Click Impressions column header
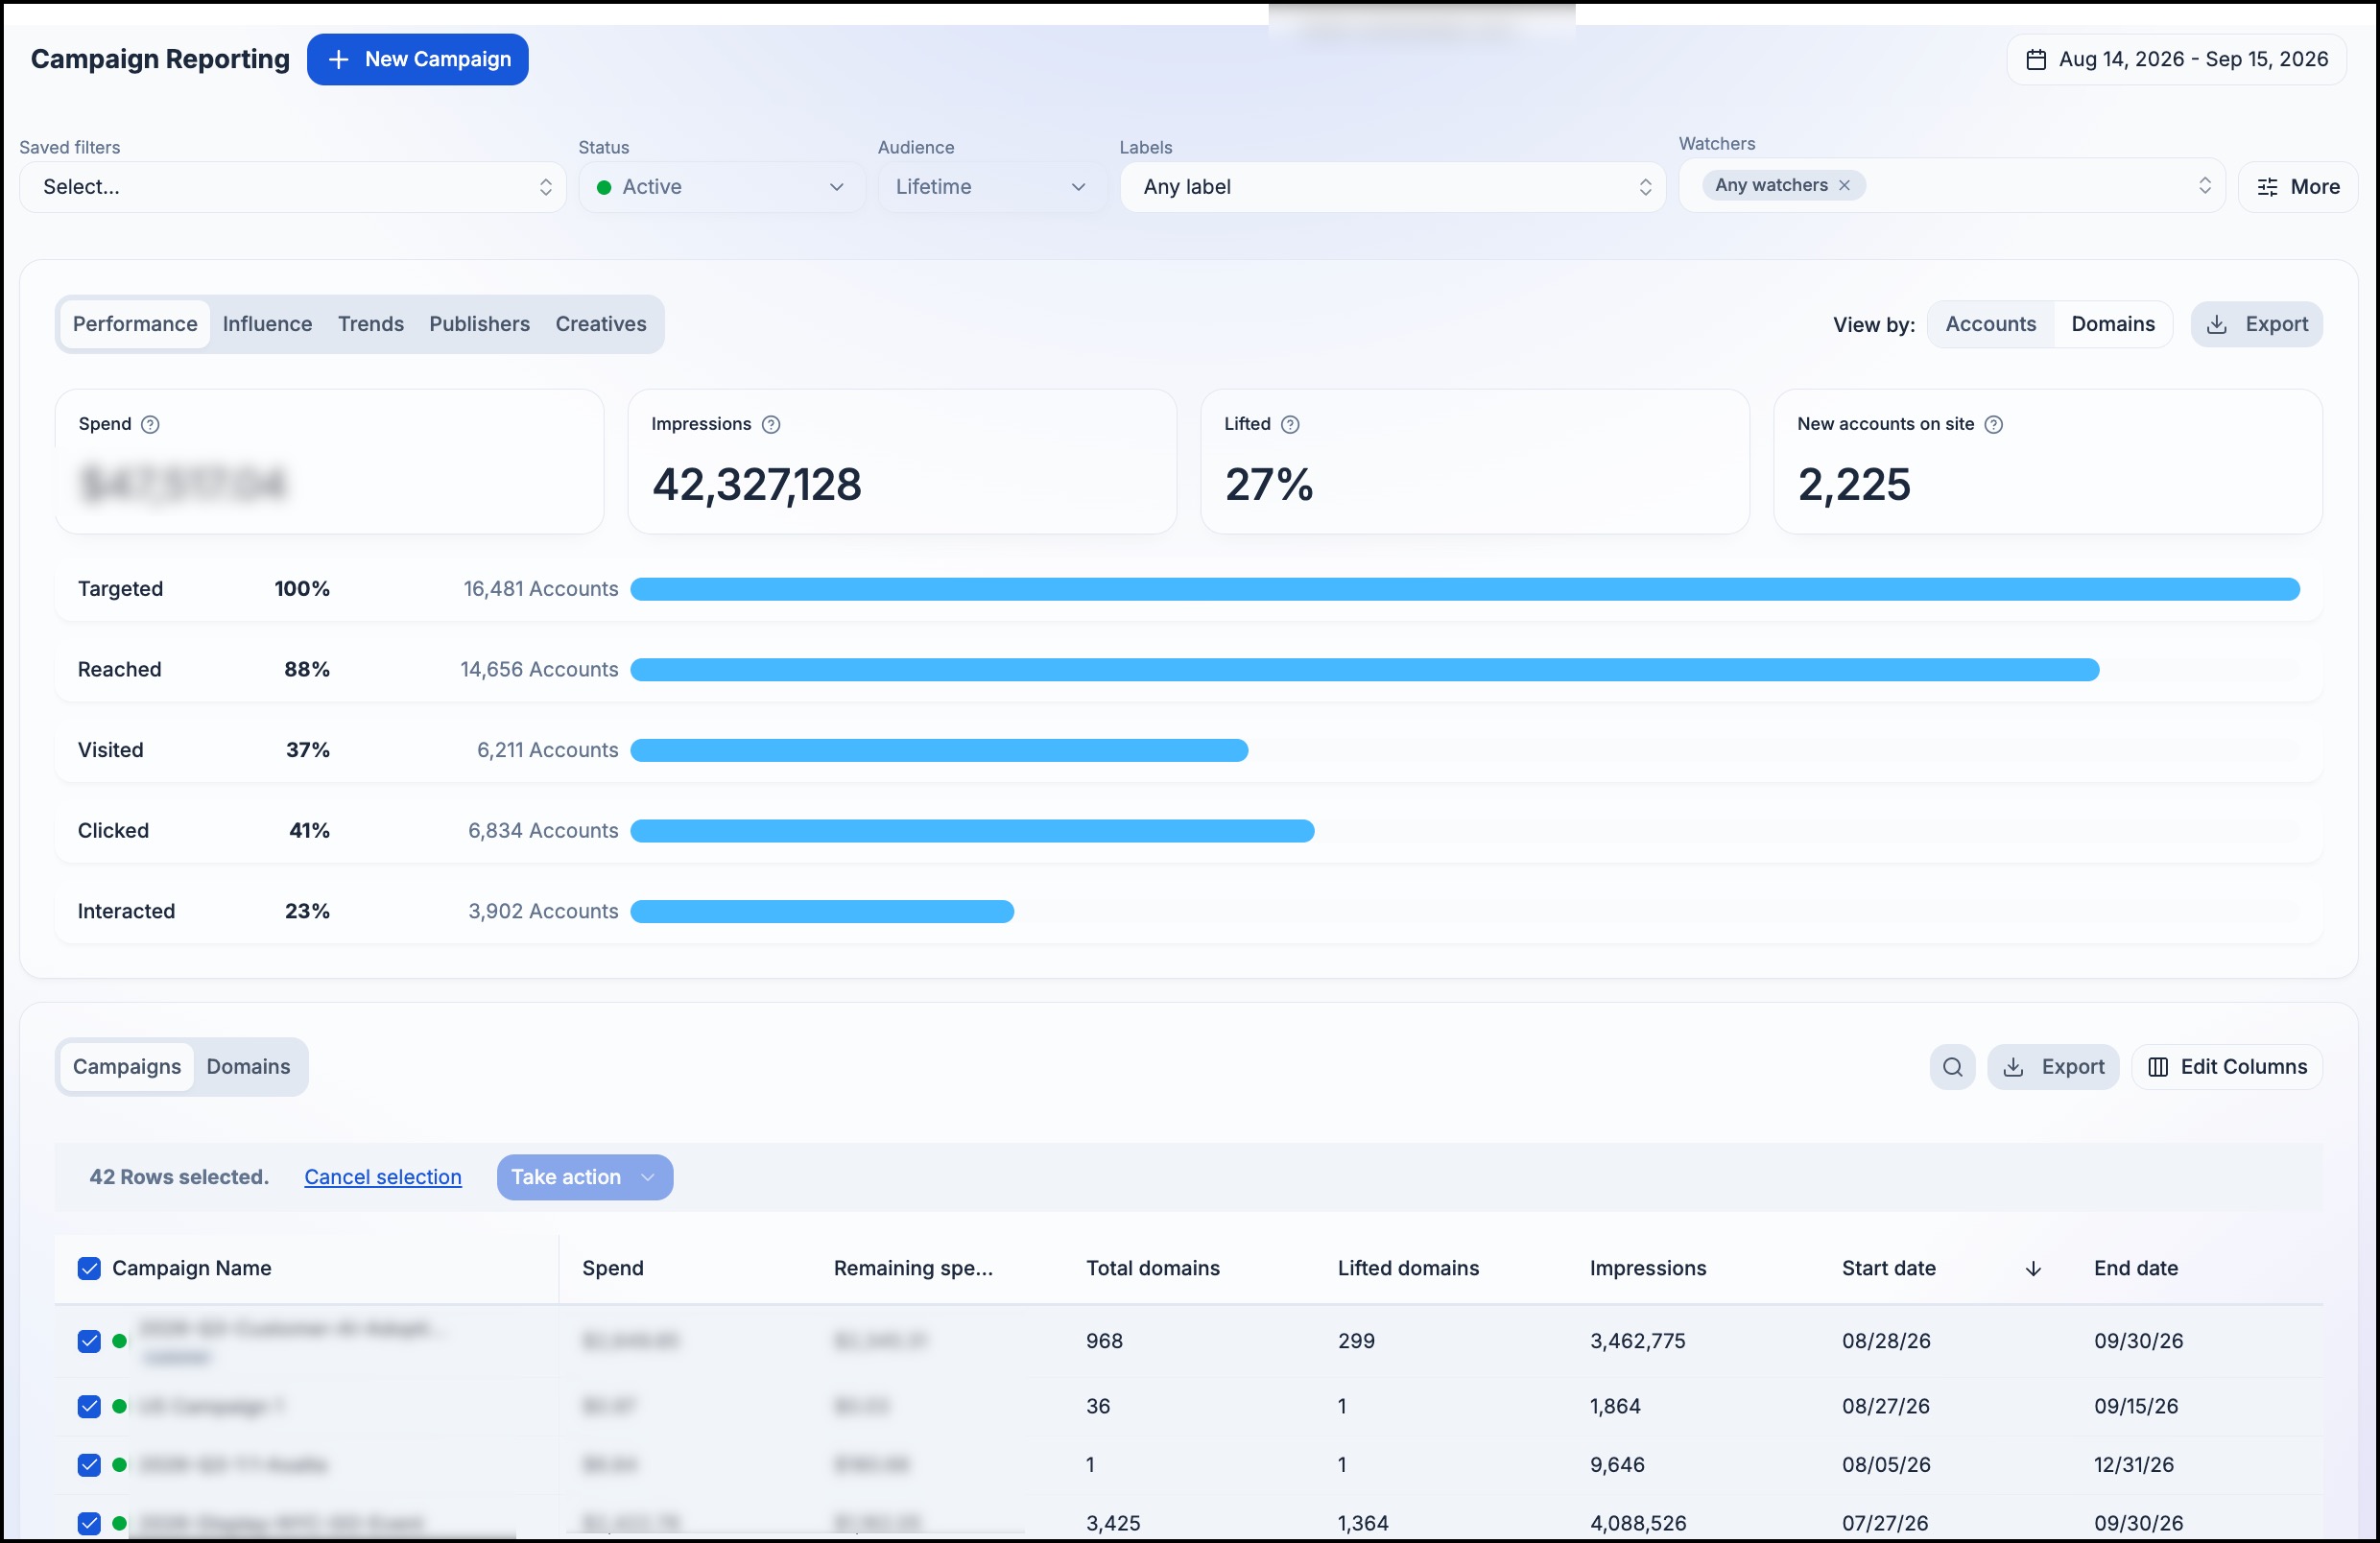2380x1543 pixels. (1648, 1268)
